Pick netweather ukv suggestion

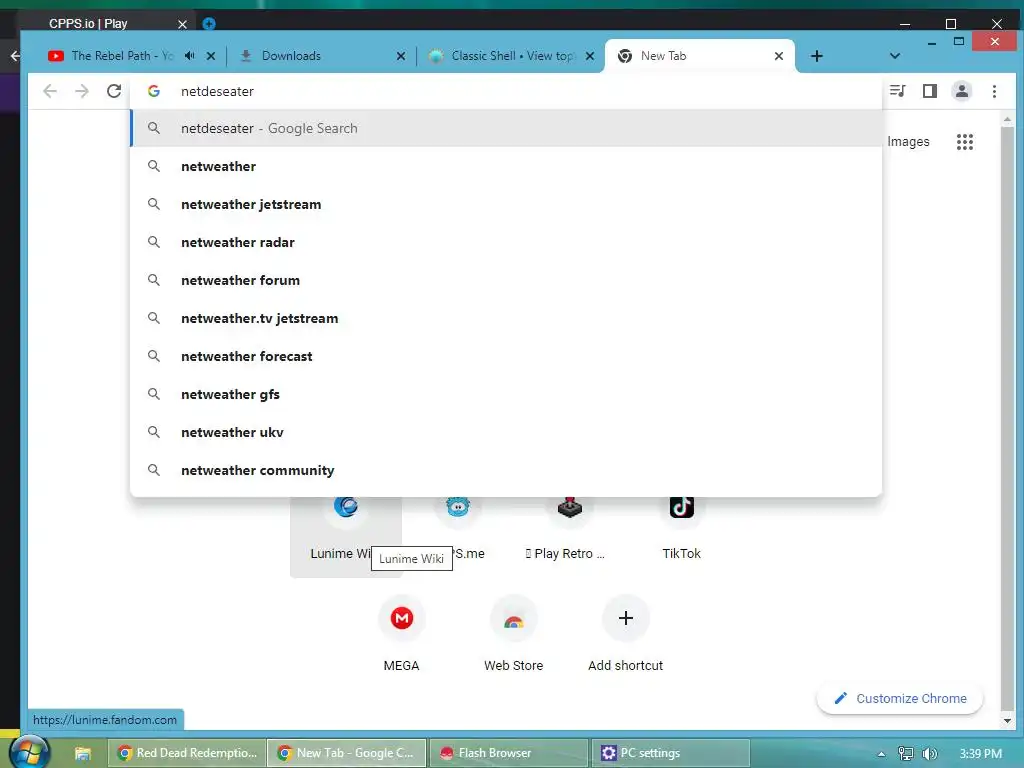pos(506,432)
